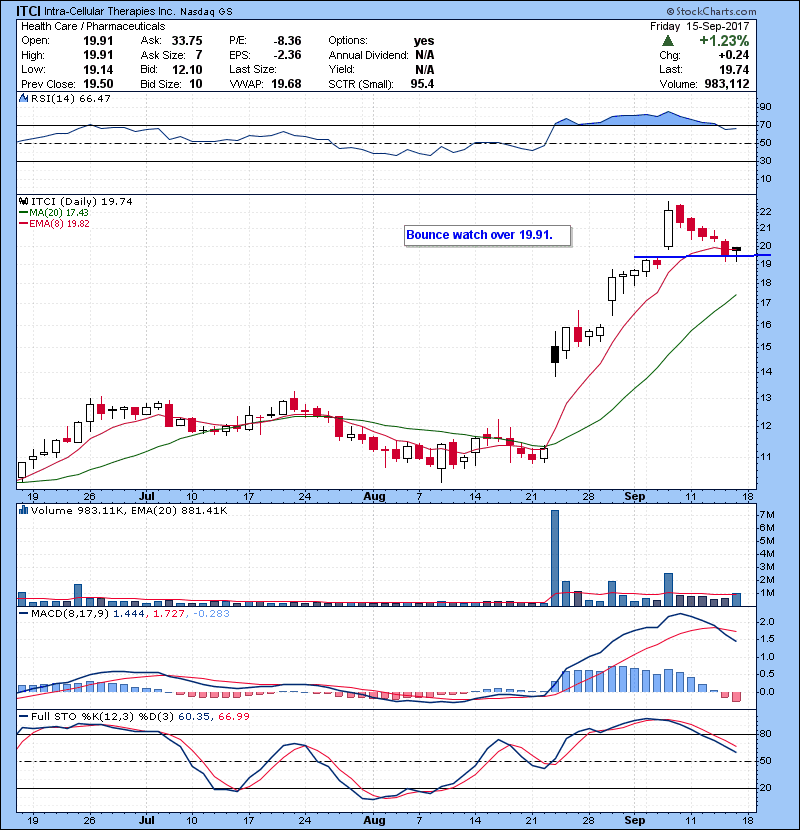Click the 'MACD(8,17,9)' indicator label
Viewport: 800px width, 830px height.
click(x=70, y=614)
